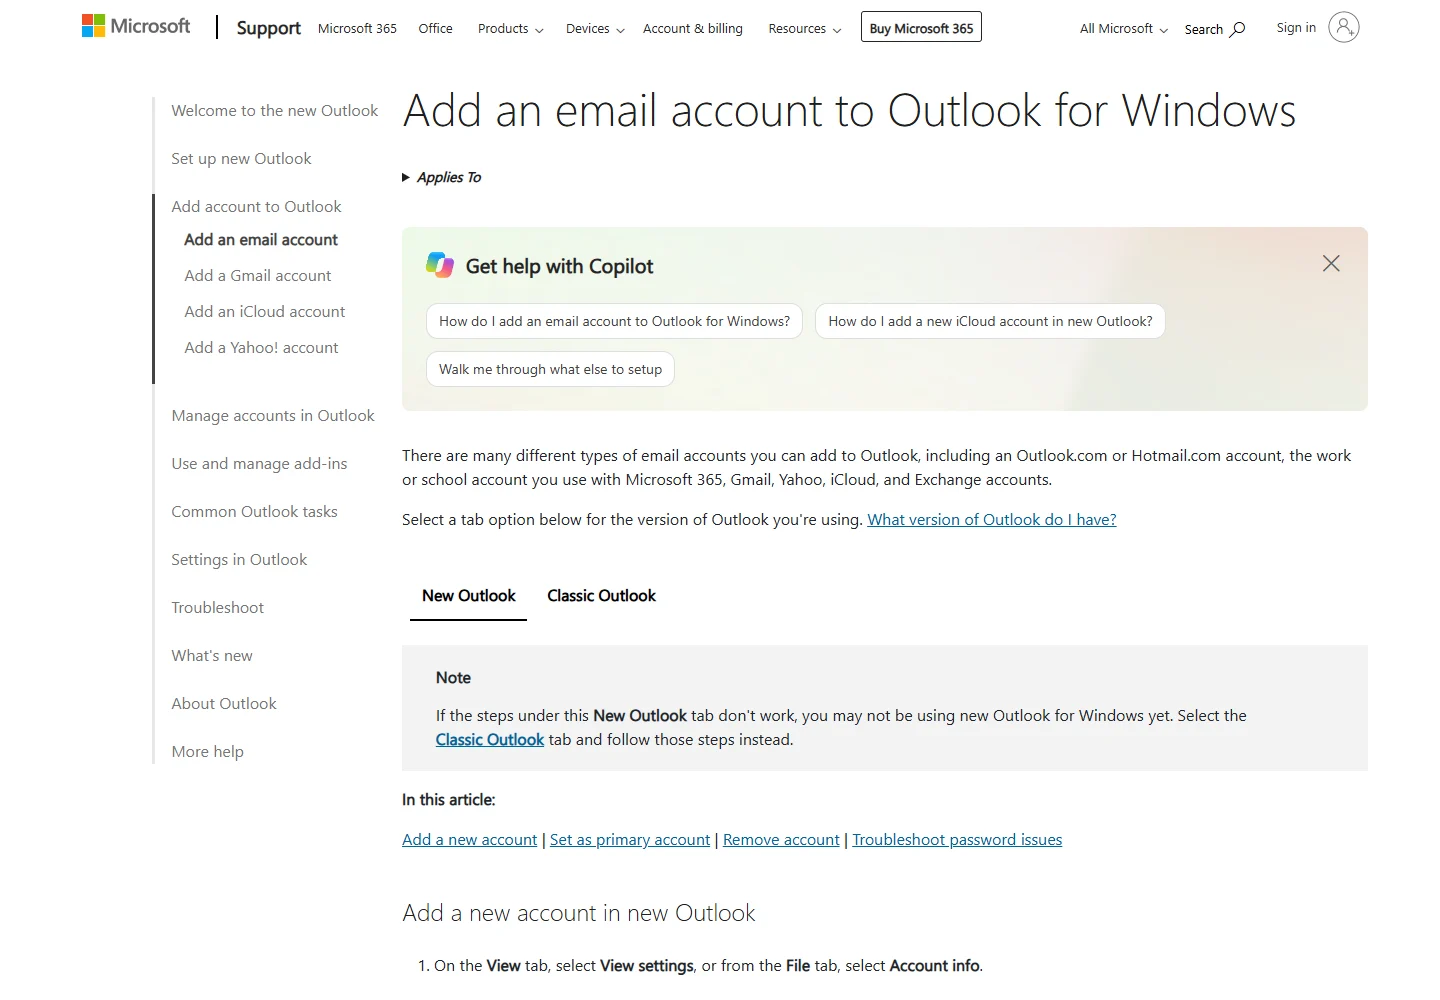The height and width of the screenshot is (1000, 1440).
Task: Open the Devices dropdown menu
Action: 595,29
